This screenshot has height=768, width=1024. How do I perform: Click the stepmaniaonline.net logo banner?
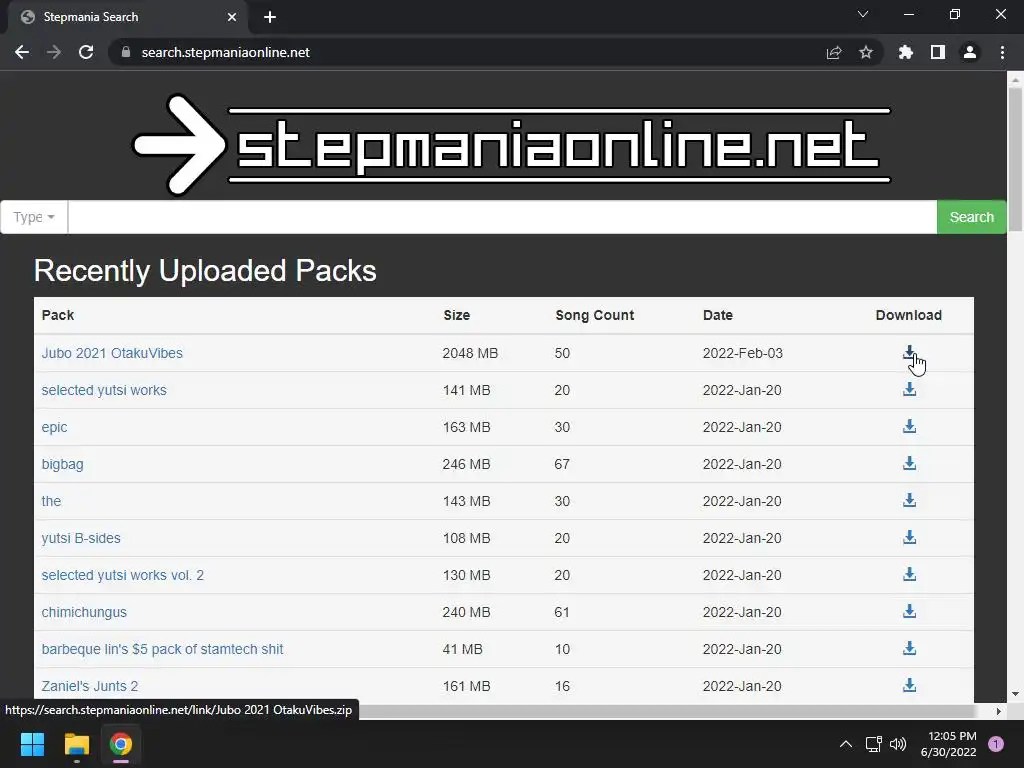512,144
